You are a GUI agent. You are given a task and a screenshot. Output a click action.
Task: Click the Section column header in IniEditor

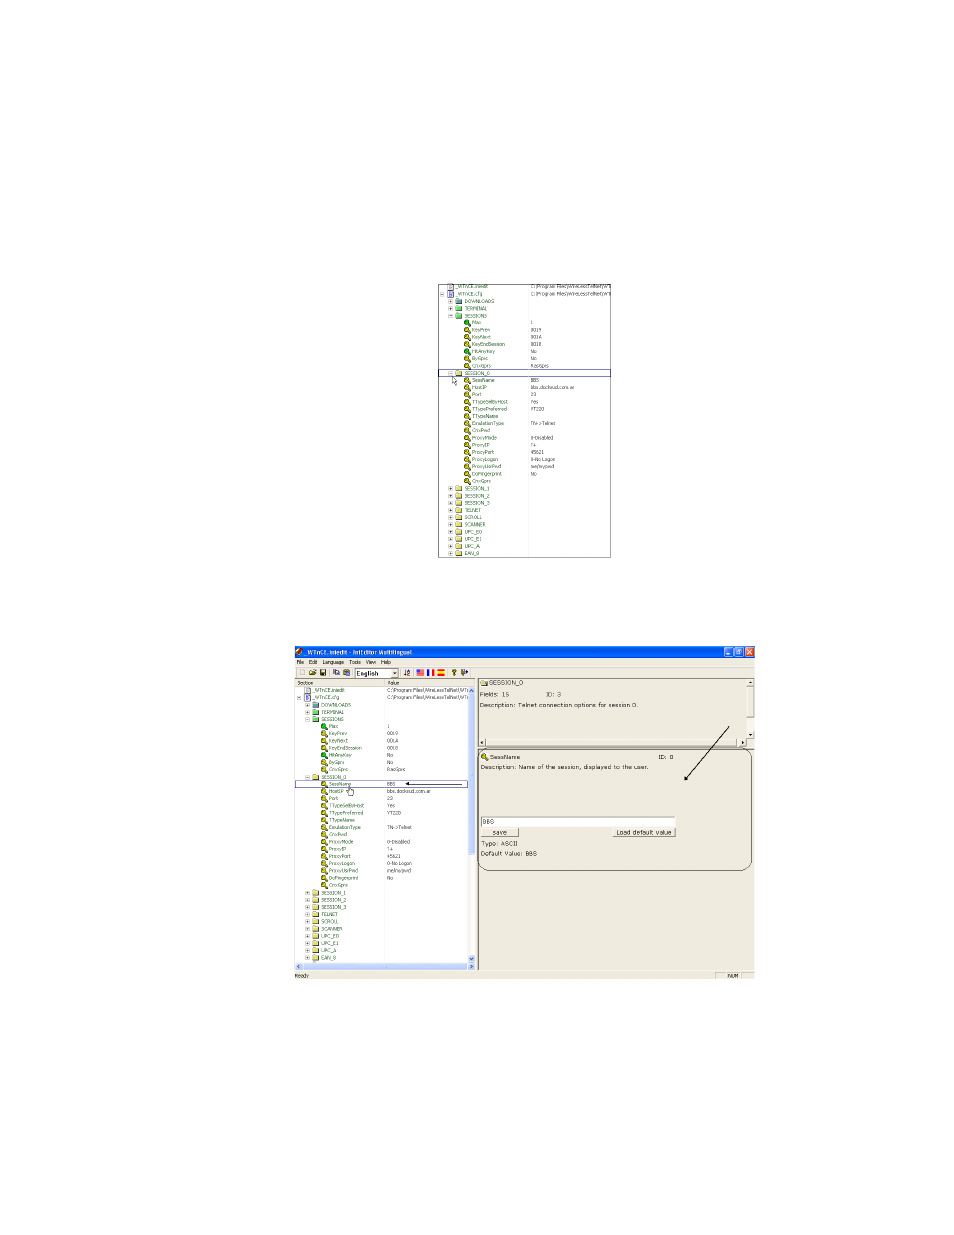pyautogui.click(x=340, y=683)
